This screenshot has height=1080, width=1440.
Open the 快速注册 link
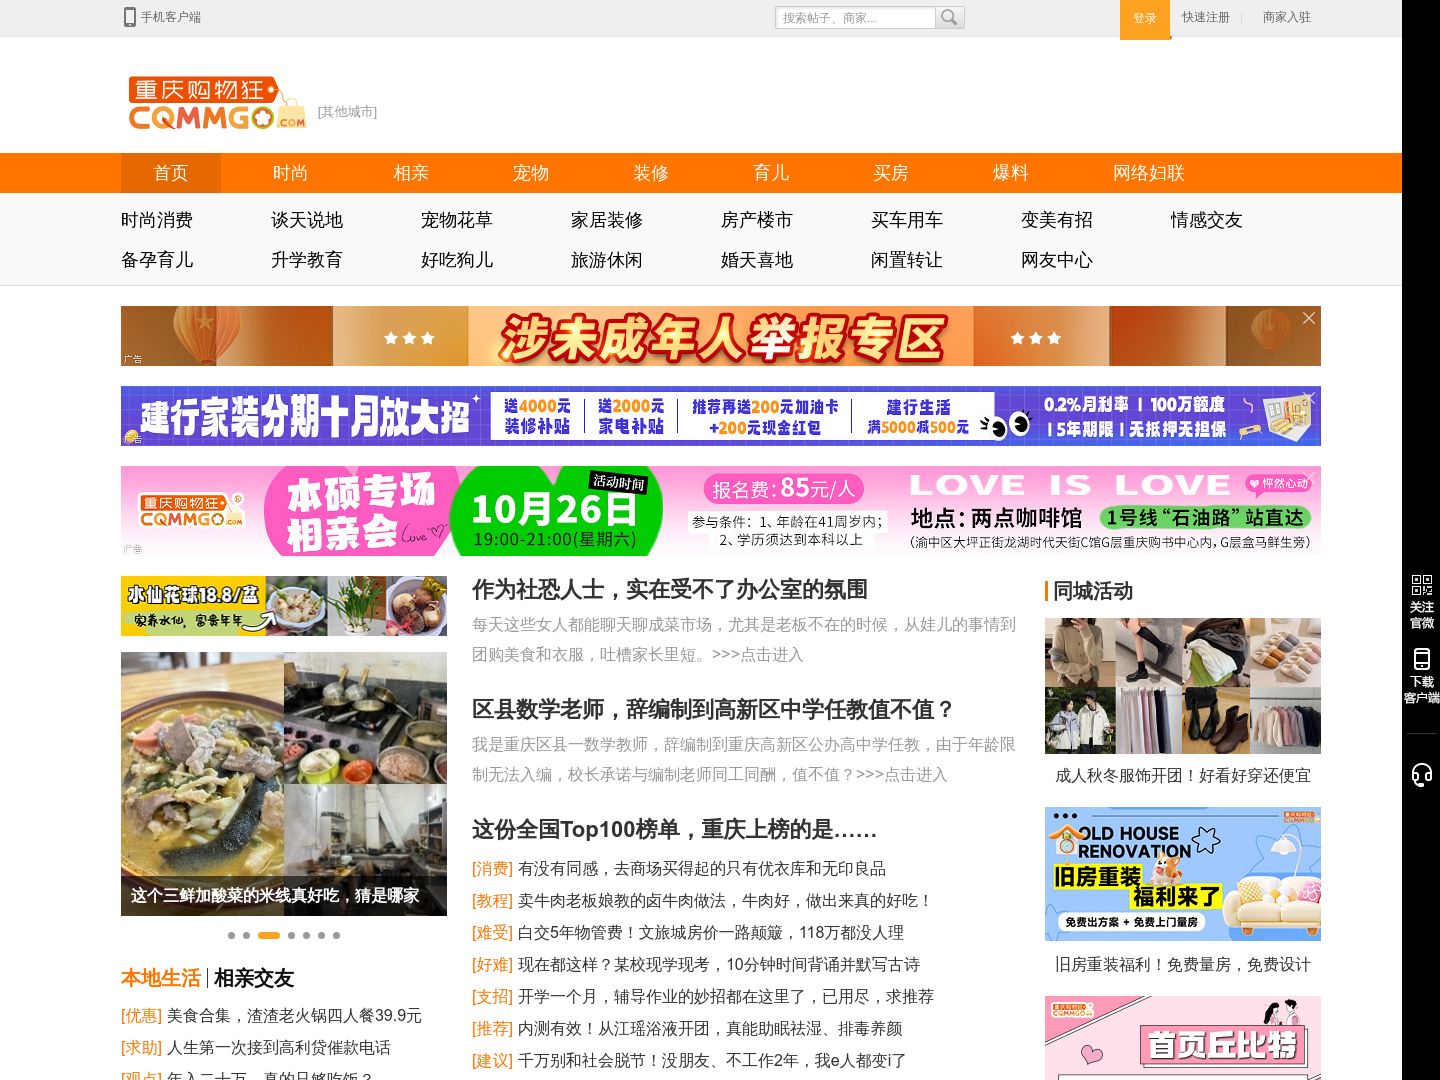point(1205,17)
